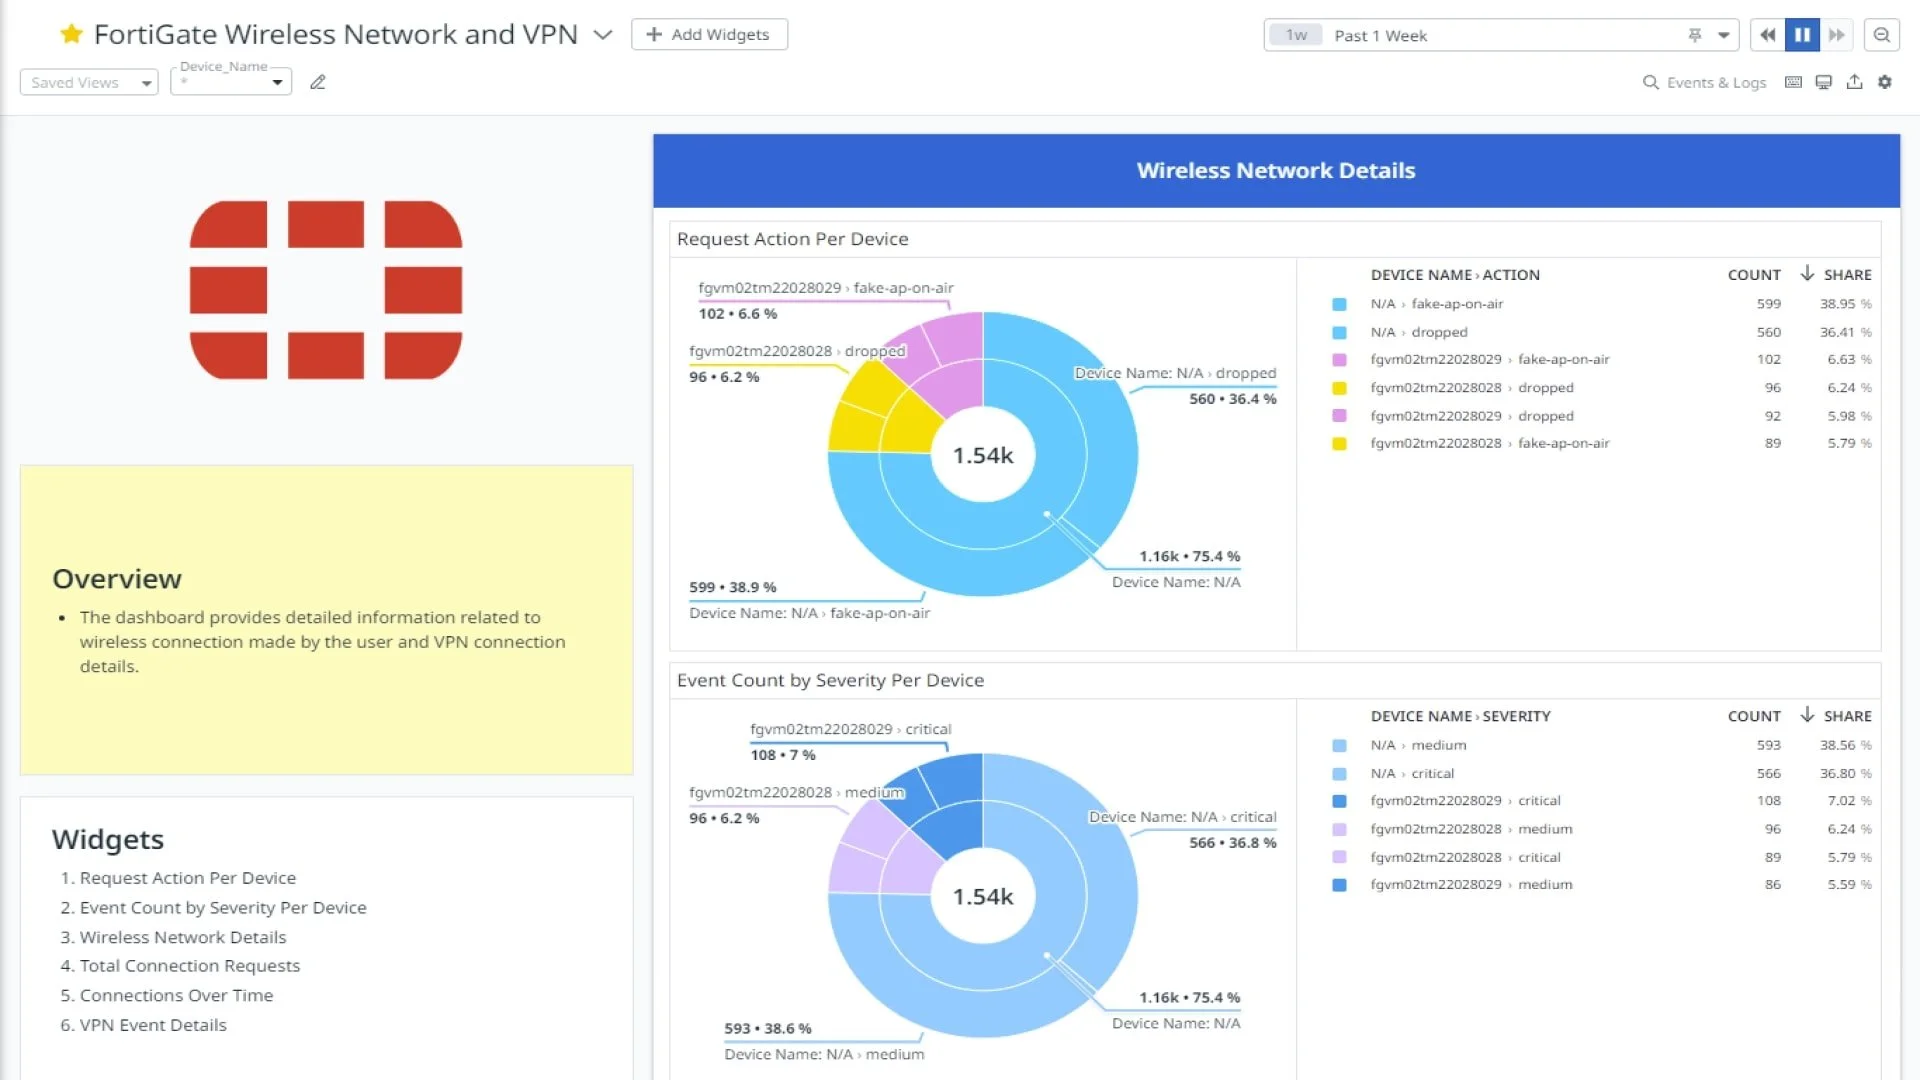The width and height of the screenshot is (1920, 1080).
Task: Open the display/monitor view icon
Action: [1823, 82]
